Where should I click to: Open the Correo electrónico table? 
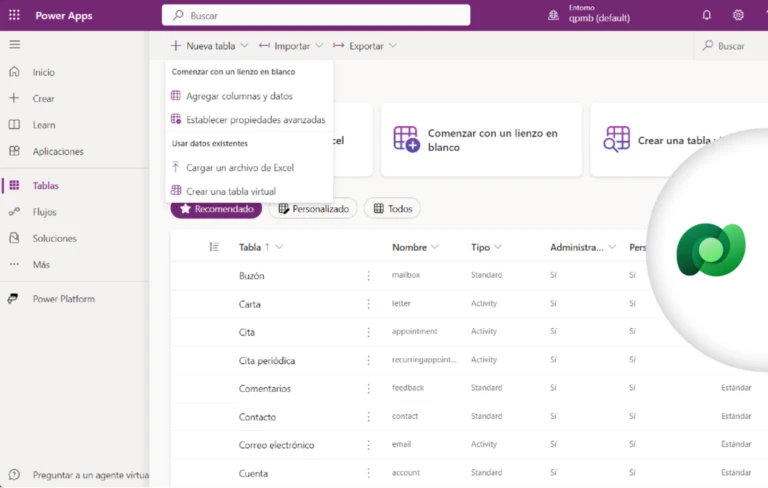coord(276,445)
